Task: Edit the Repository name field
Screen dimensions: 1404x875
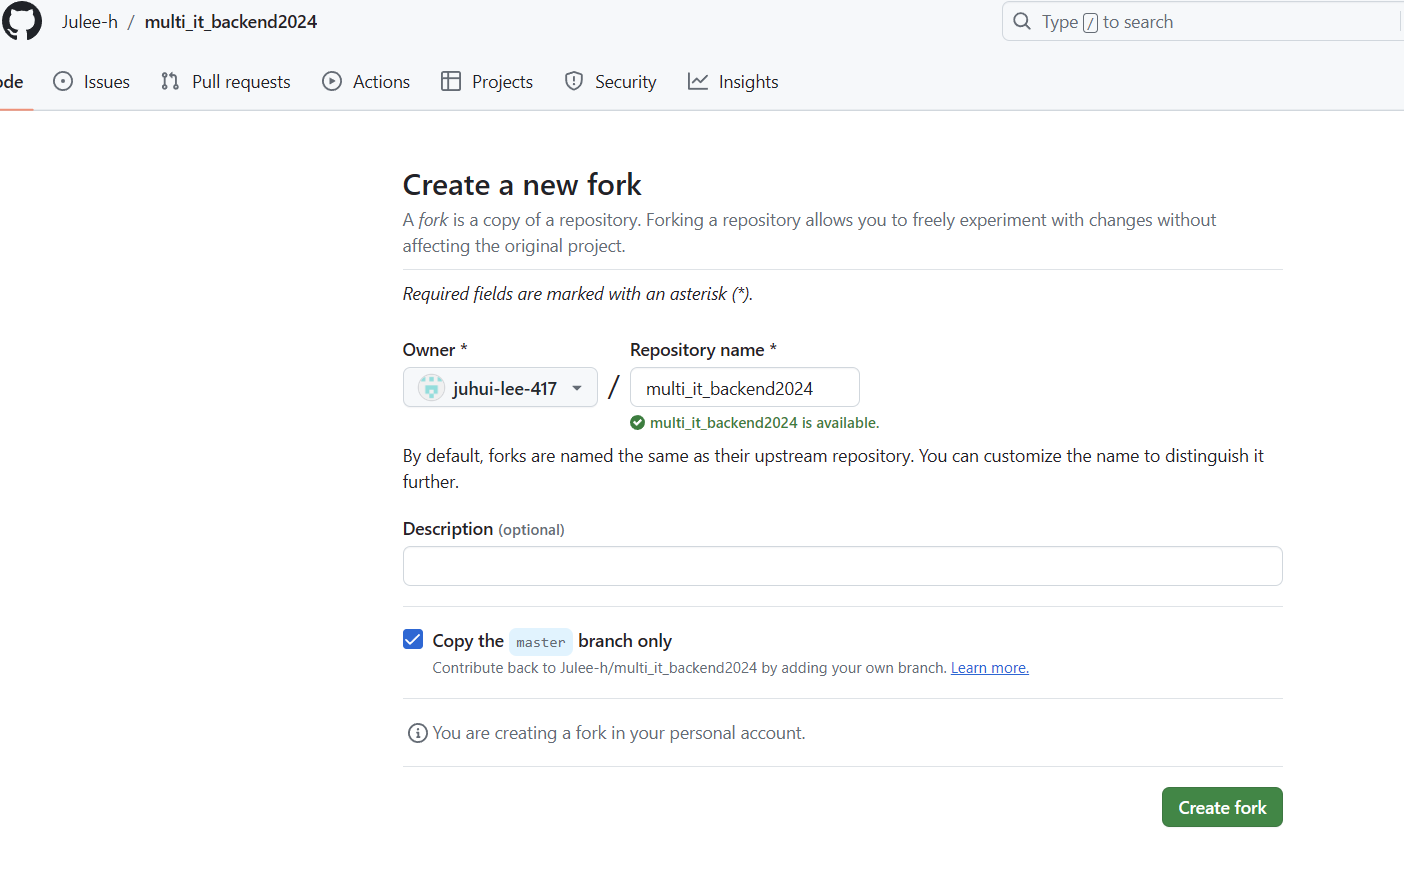Action: pos(745,388)
